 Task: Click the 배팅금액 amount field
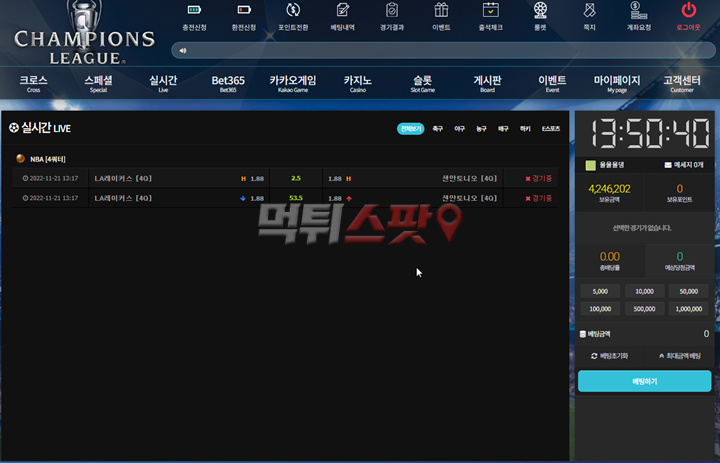tap(644, 334)
